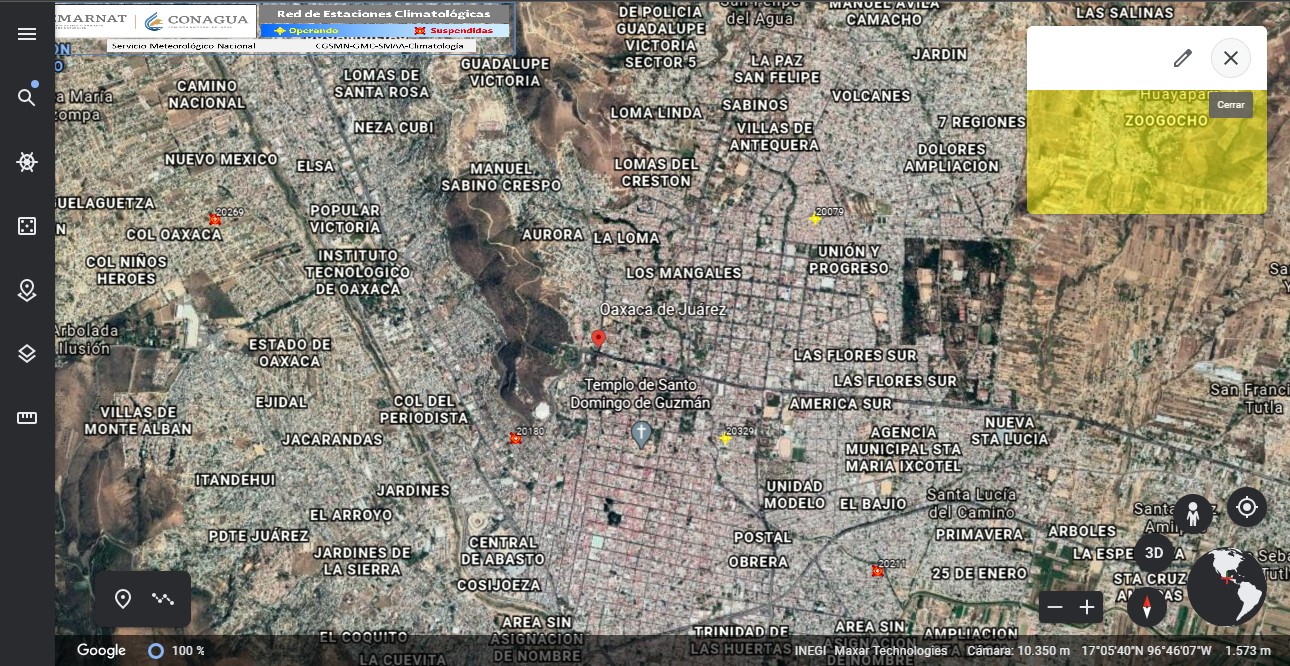
Task: Select suspended station marker 20180
Action: click(x=515, y=438)
